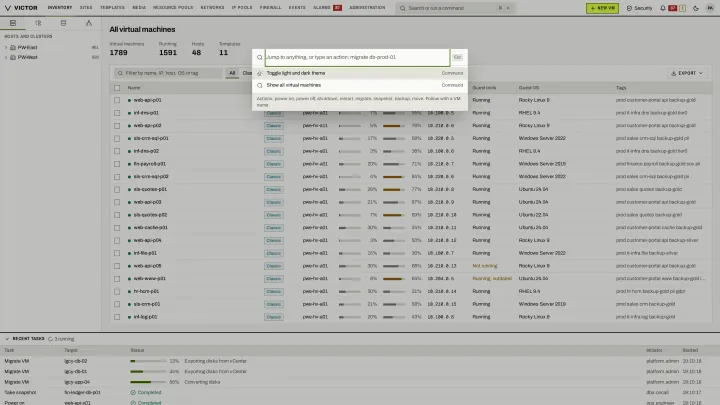Click the New VM button
Screen dimensions: 720x405
tap(602, 8)
